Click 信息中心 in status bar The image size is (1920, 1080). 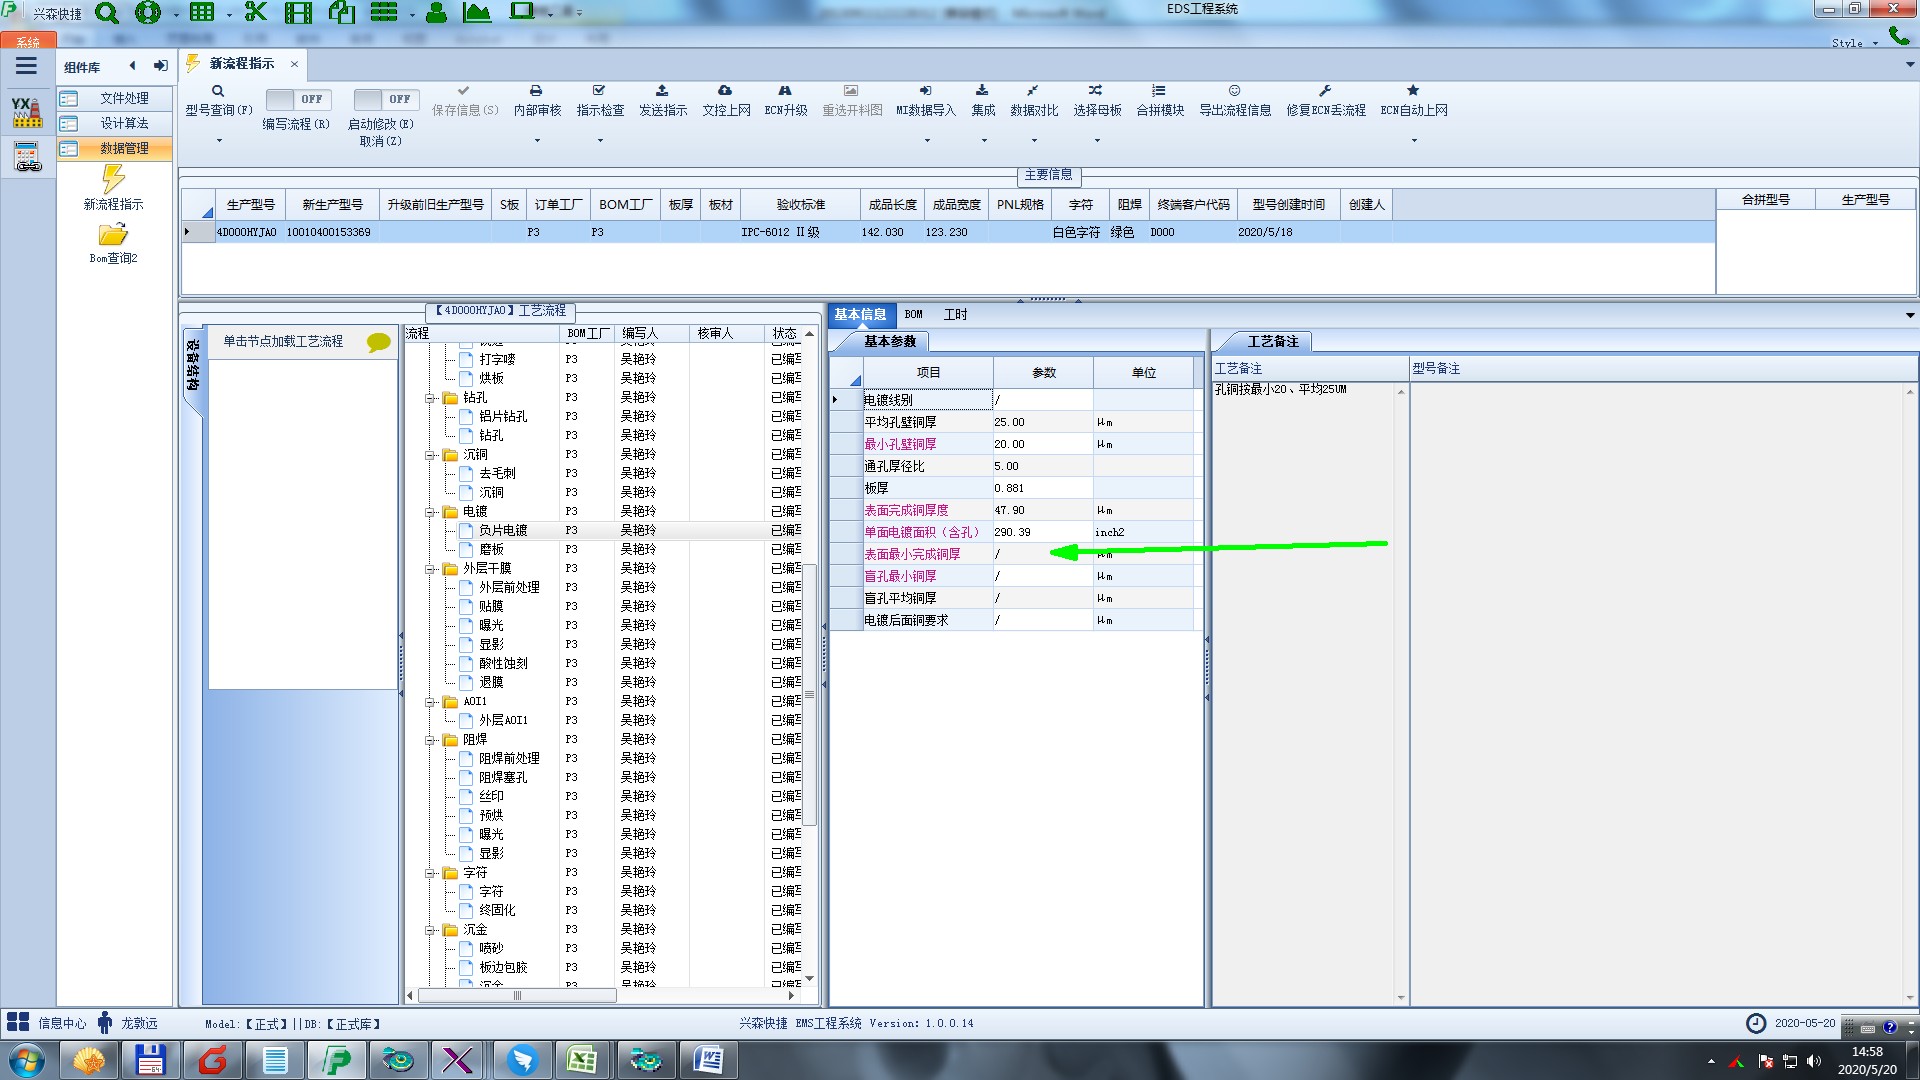click(x=48, y=1023)
